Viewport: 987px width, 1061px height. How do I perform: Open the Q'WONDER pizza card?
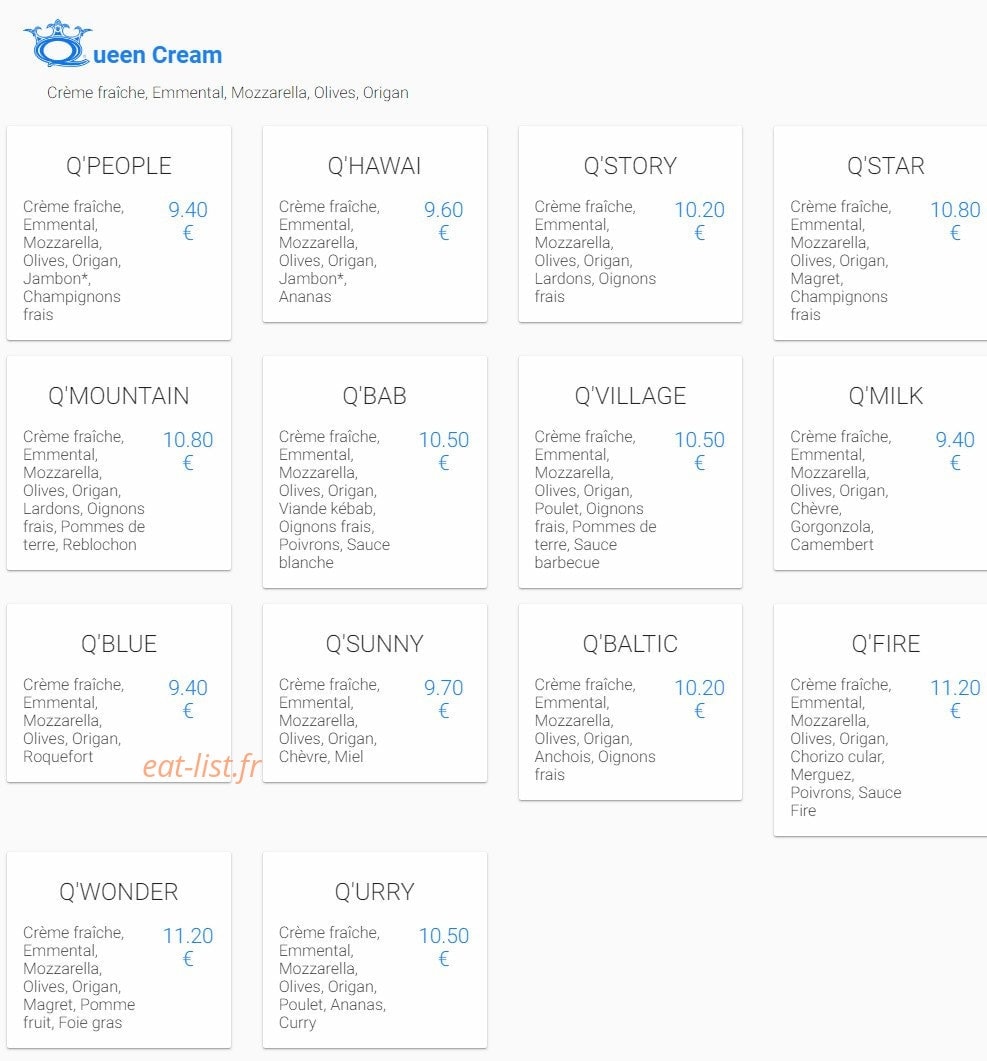[119, 950]
